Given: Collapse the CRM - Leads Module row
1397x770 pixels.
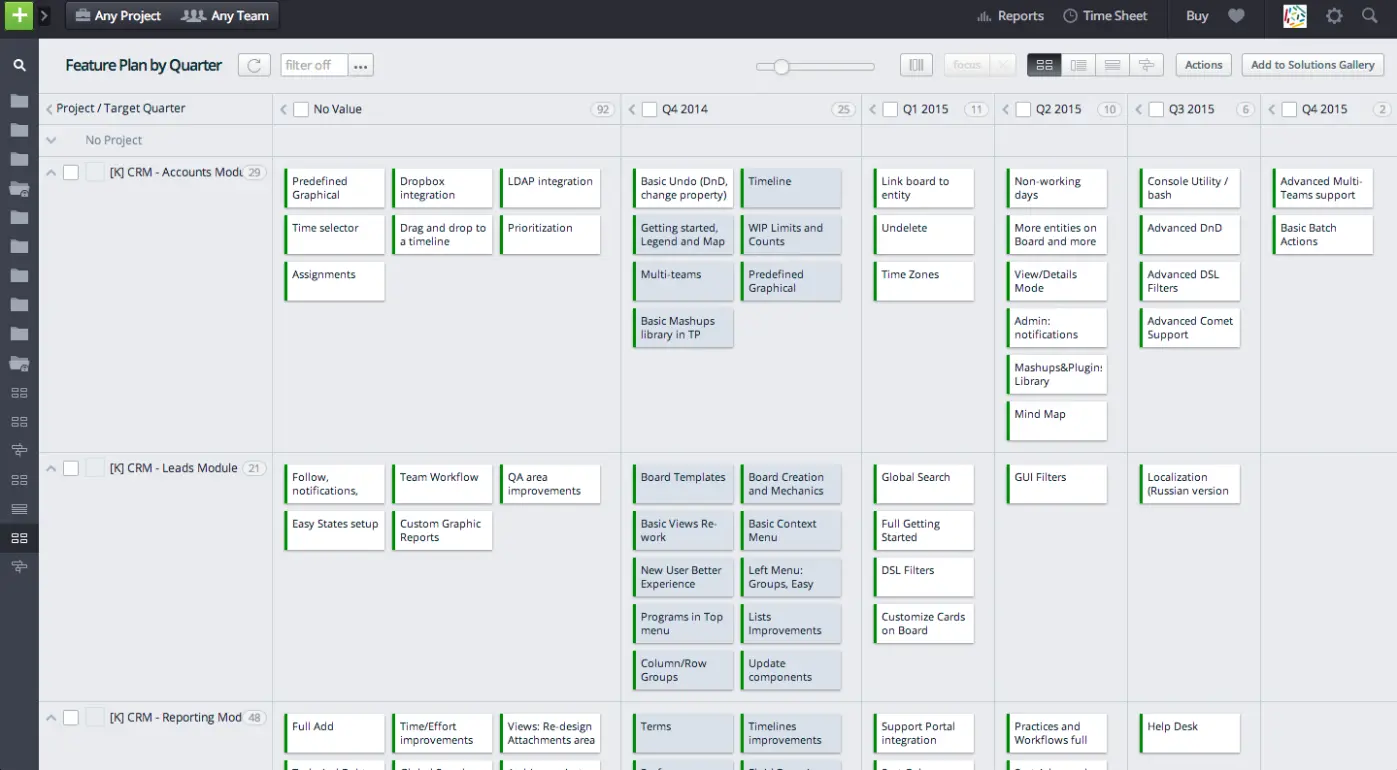Looking at the screenshot, I should coord(51,468).
